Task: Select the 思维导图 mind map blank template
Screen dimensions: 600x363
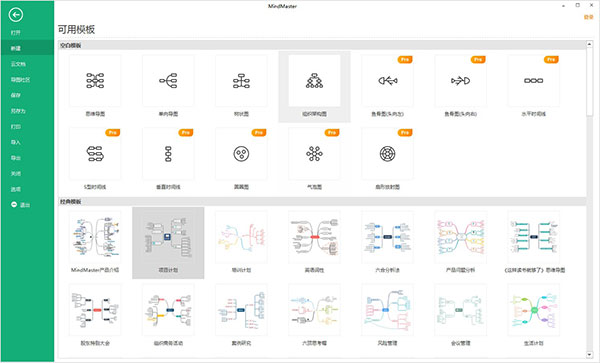Action: (x=95, y=81)
